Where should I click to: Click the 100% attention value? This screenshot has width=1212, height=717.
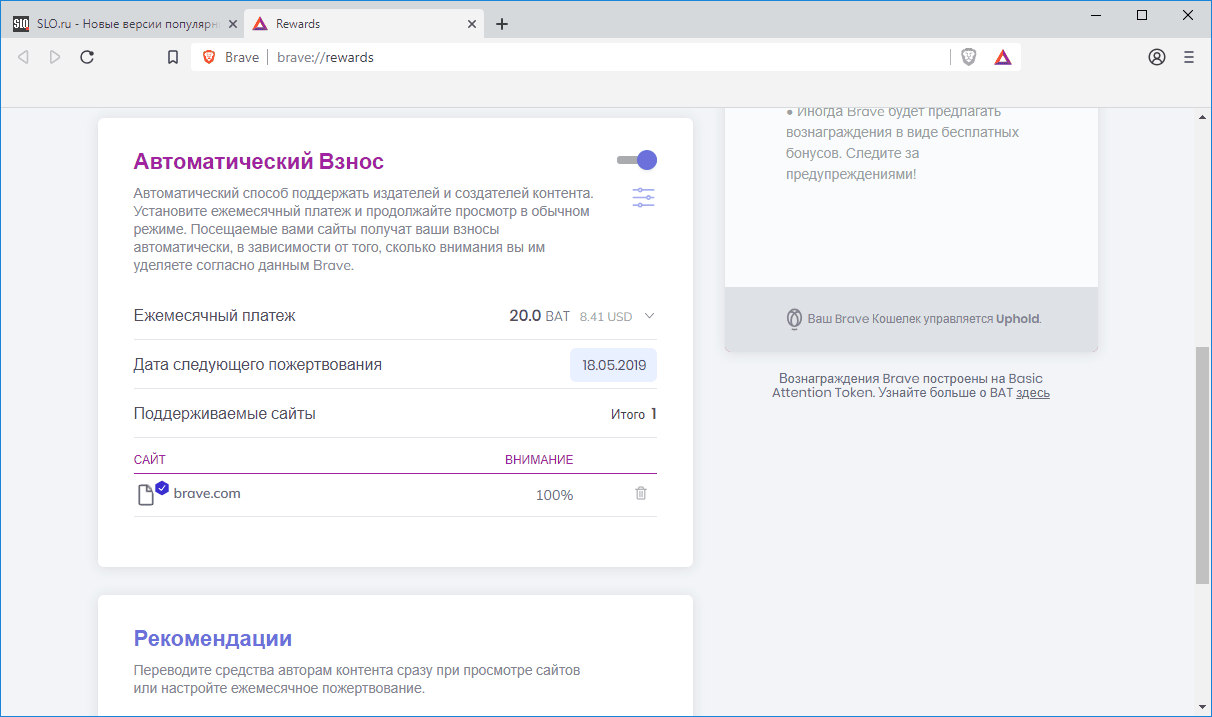pos(554,495)
